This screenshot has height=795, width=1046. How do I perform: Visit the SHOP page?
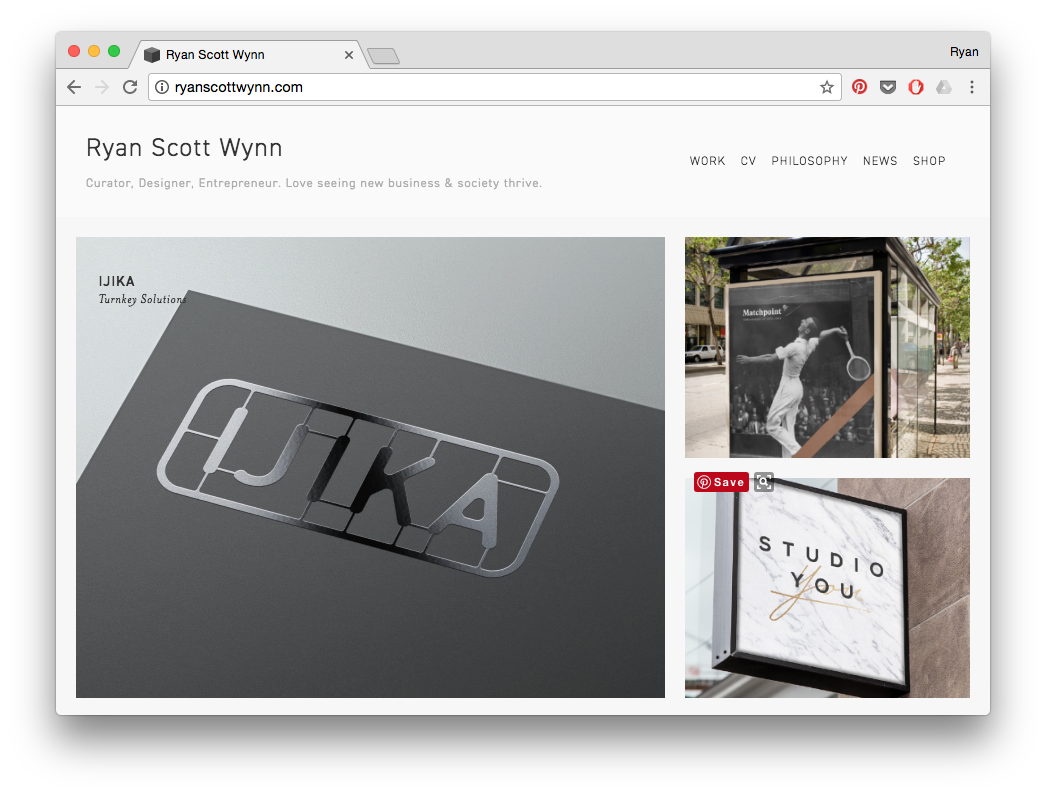click(x=929, y=161)
